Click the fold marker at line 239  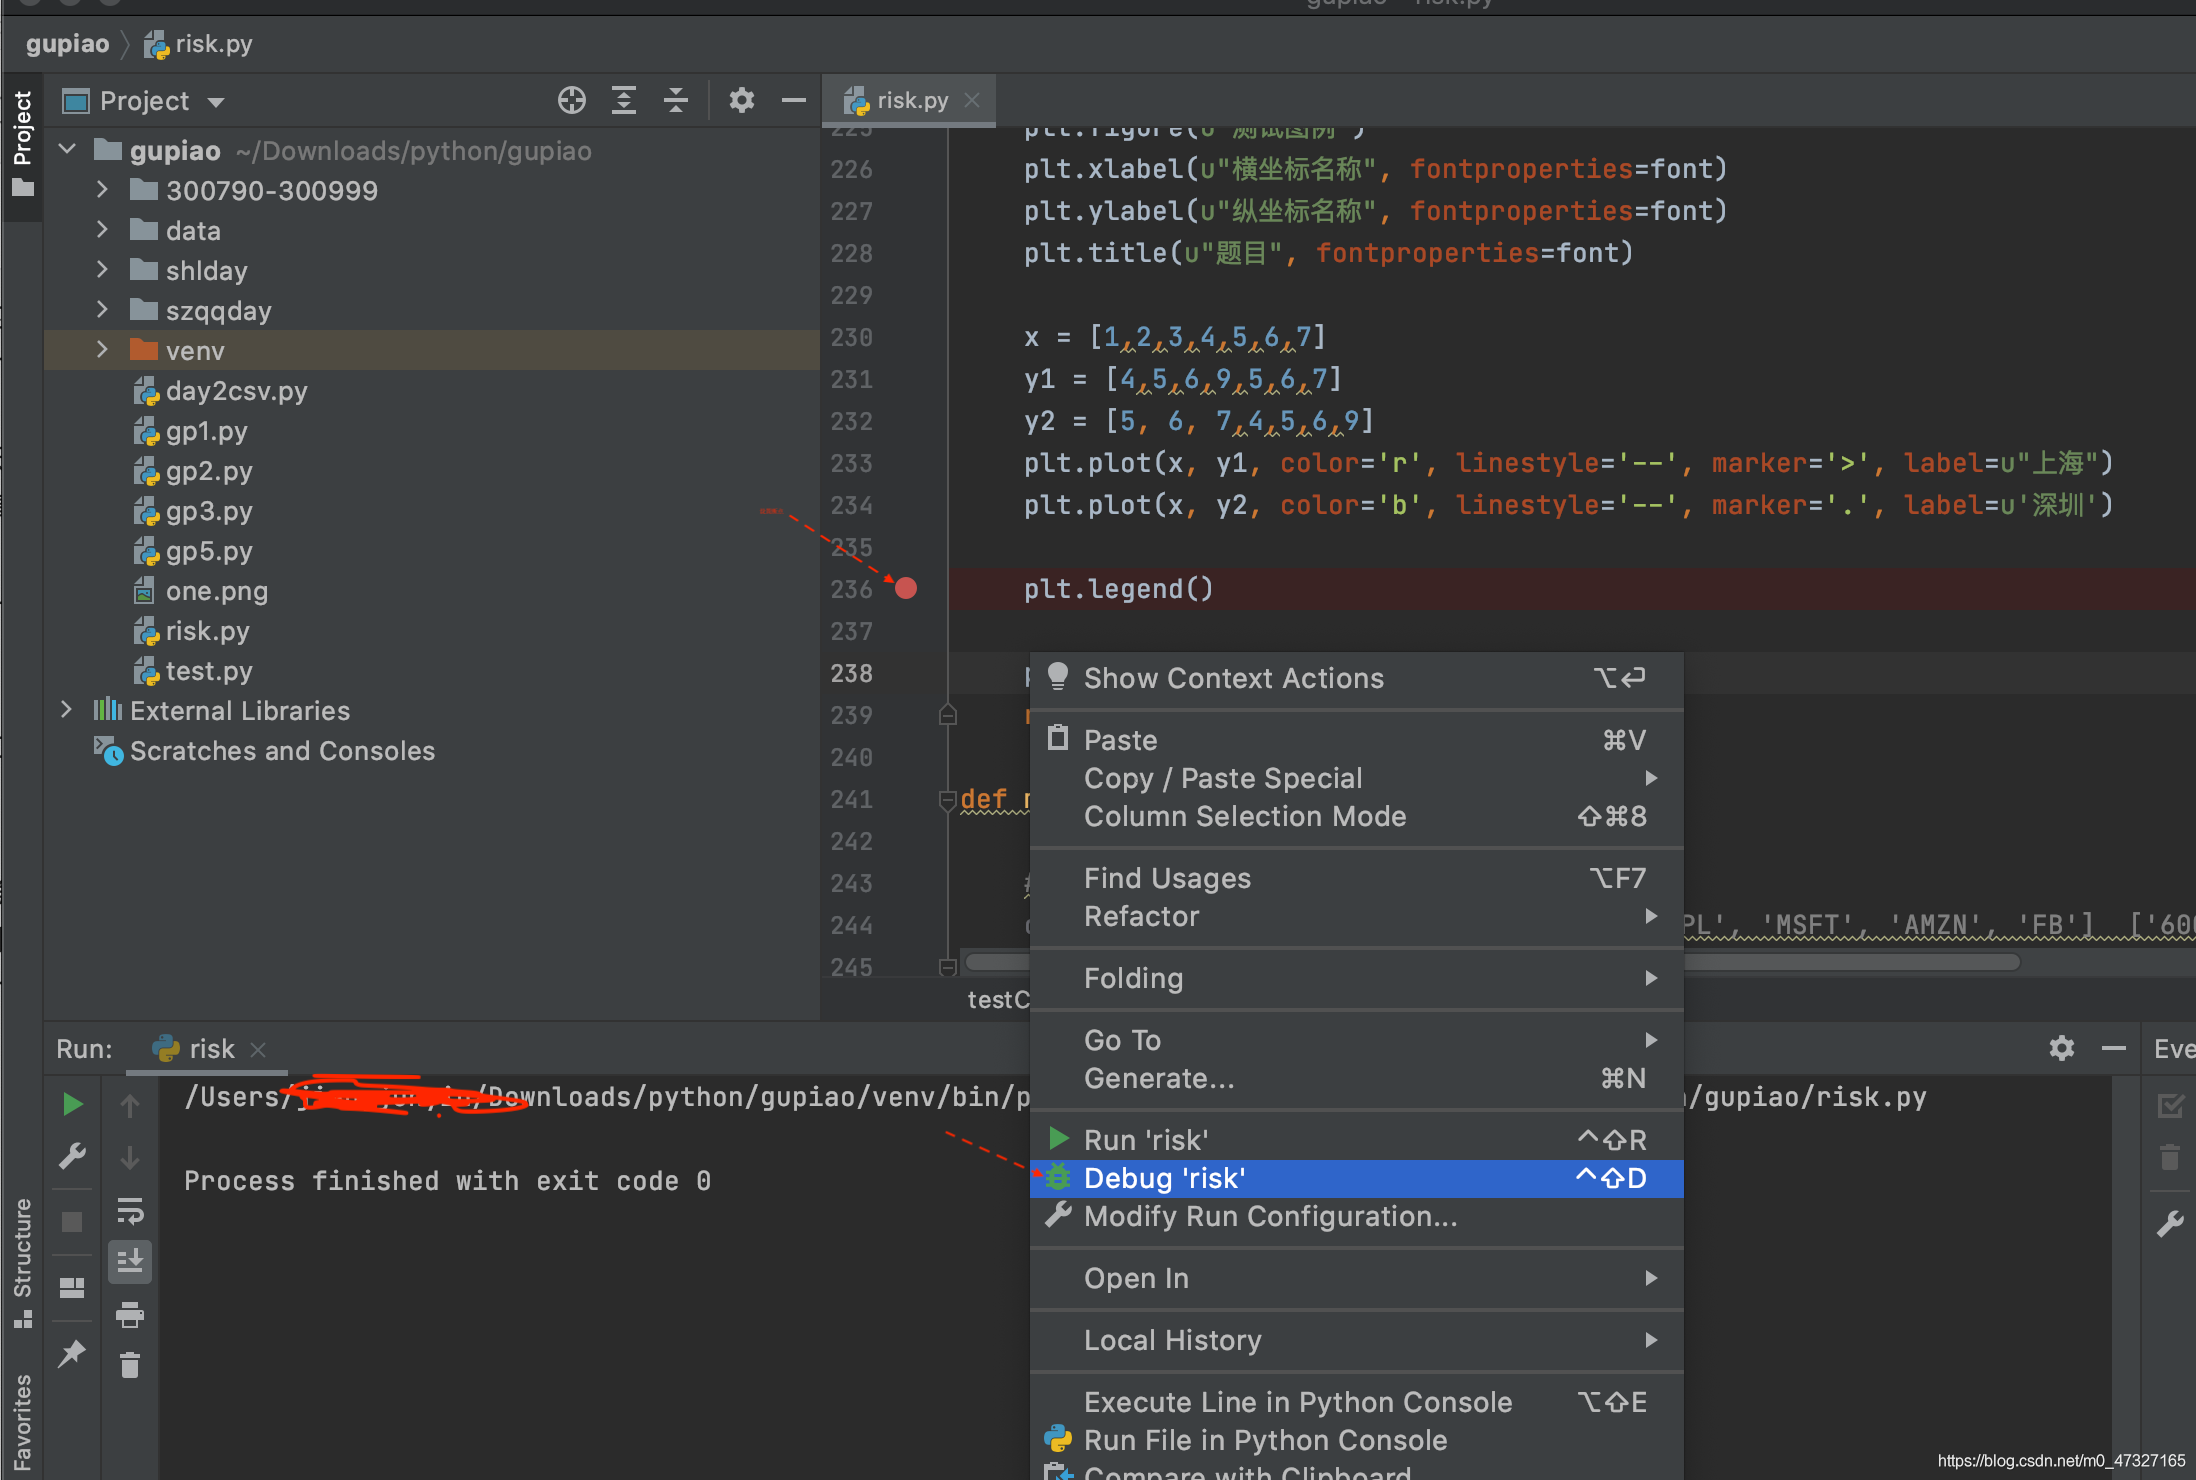pyautogui.click(x=948, y=715)
